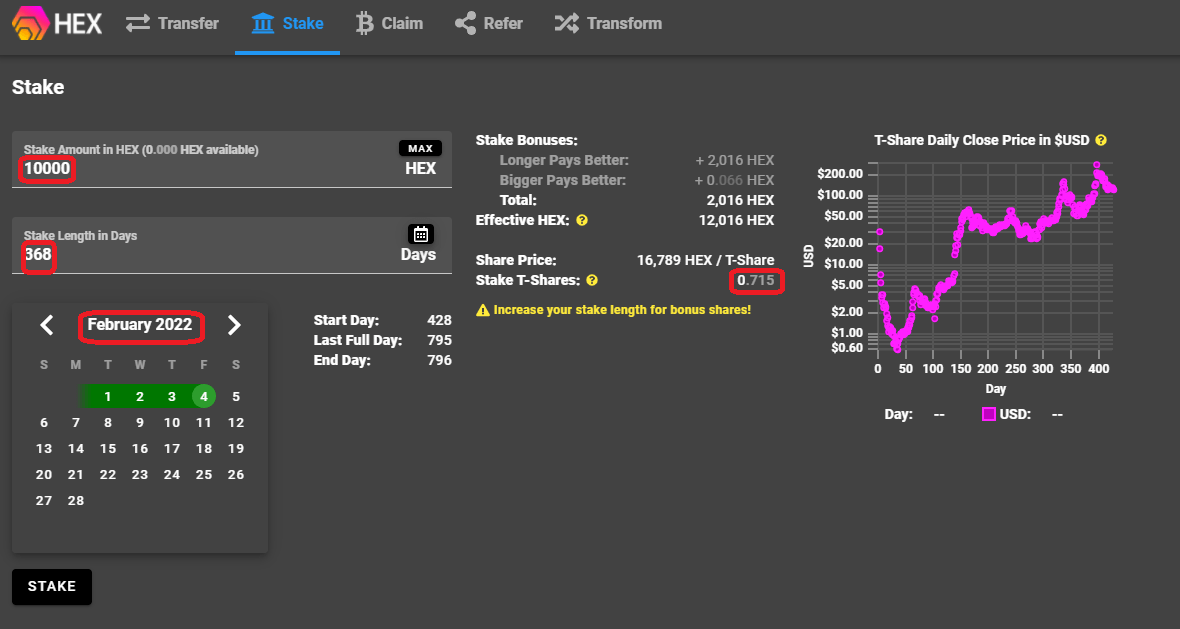This screenshot has width=1180, height=629.
Task: Pick February 27 in calendar
Action: coord(44,501)
